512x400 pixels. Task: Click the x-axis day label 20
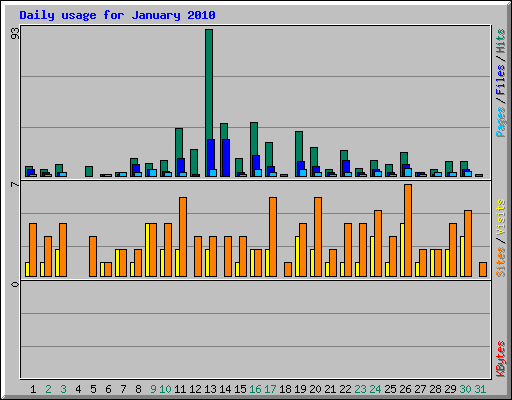coord(315,389)
